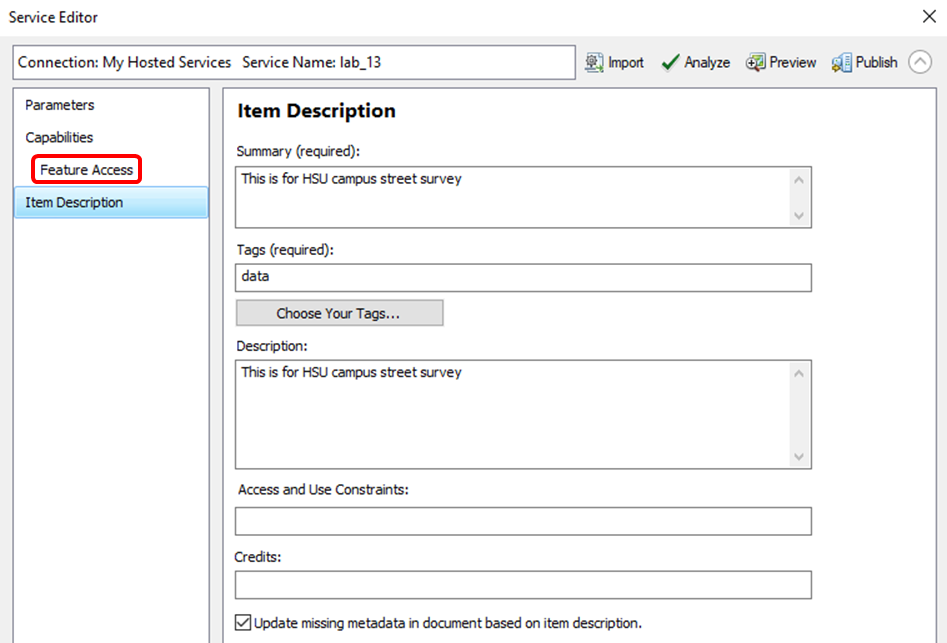Select Parameters in the left pane
947x643 pixels.
[60, 105]
